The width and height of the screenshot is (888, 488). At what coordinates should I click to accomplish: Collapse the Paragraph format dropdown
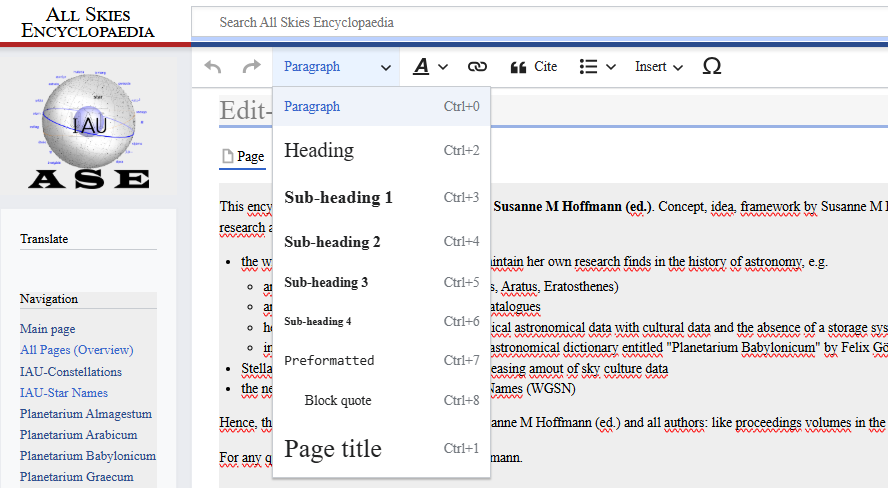click(x=336, y=67)
